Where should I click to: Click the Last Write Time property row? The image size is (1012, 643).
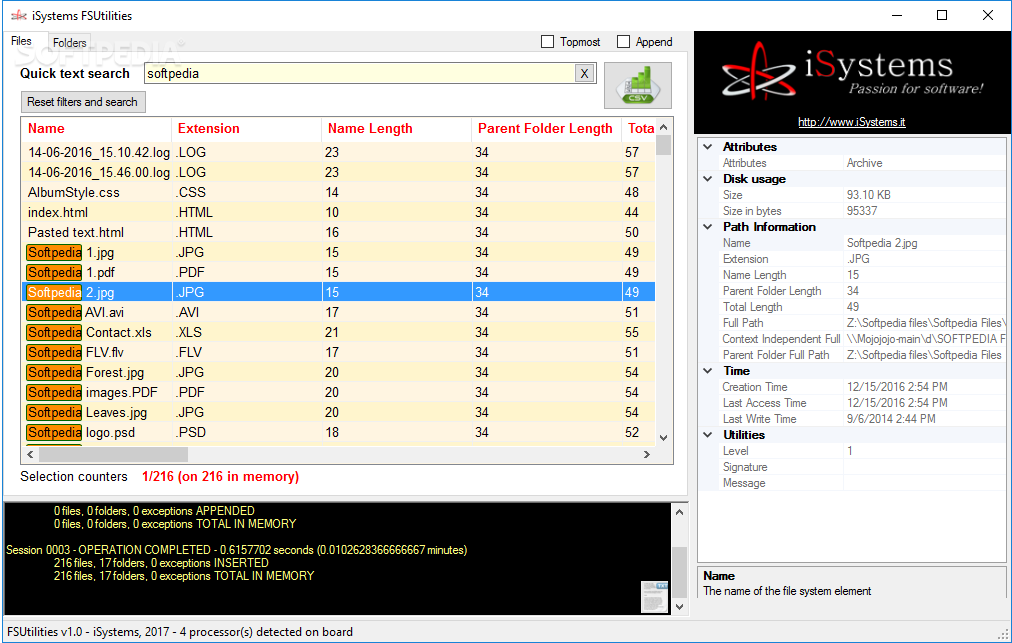click(x=862, y=419)
